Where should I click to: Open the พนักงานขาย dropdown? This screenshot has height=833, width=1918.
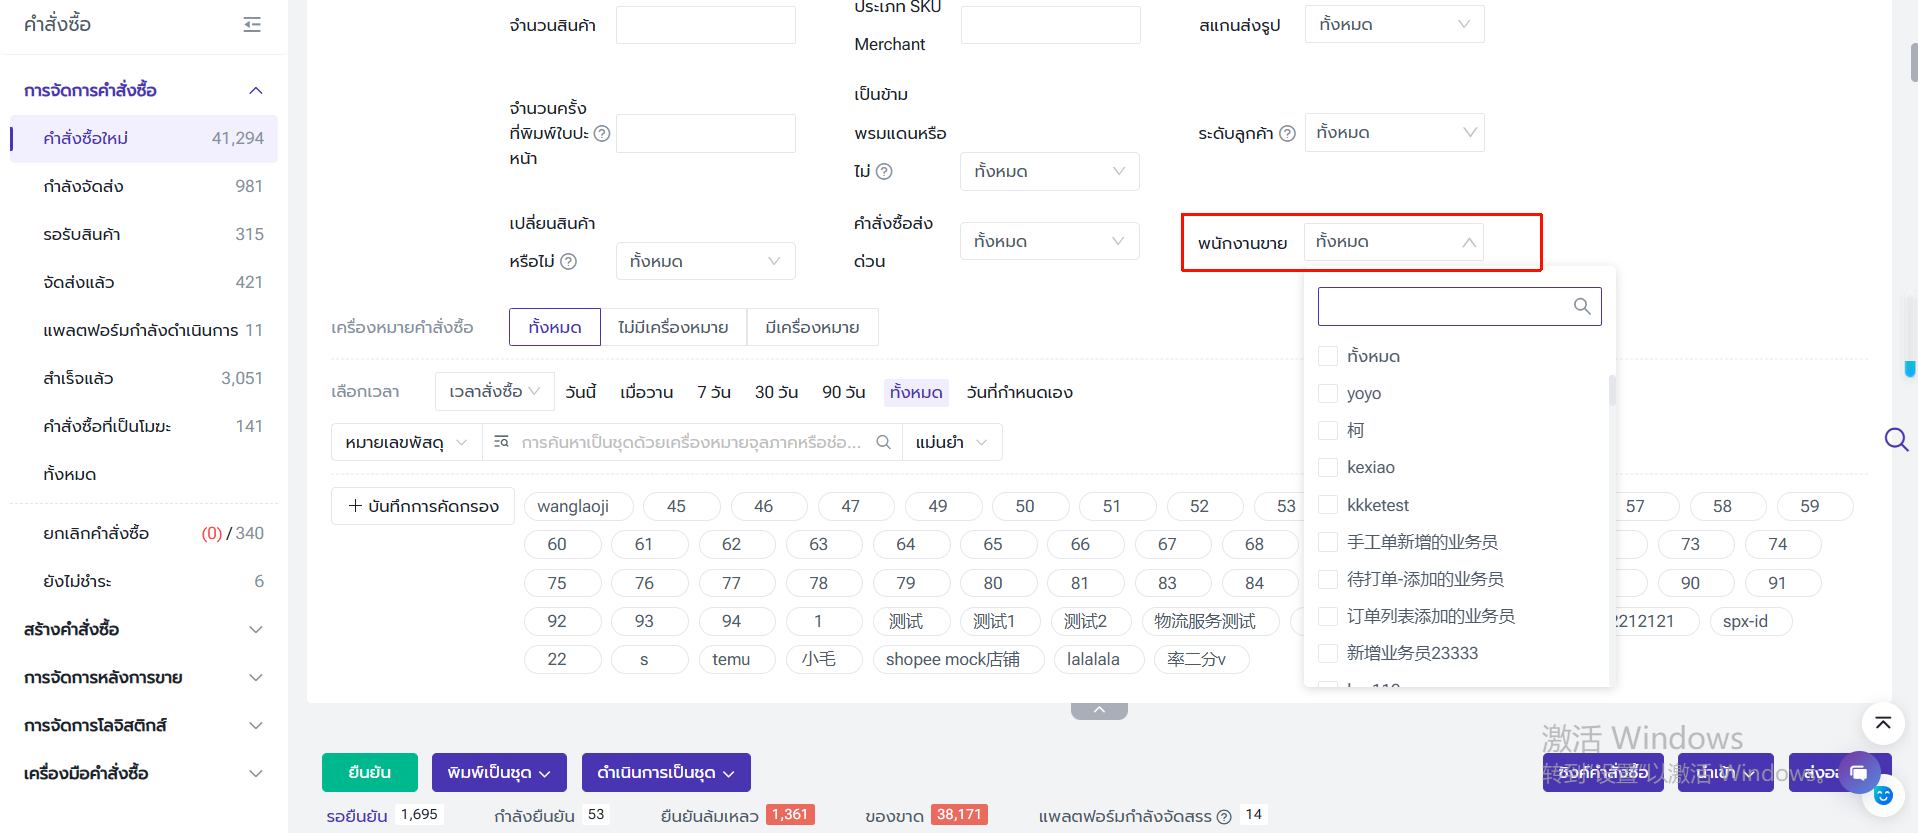point(1393,242)
